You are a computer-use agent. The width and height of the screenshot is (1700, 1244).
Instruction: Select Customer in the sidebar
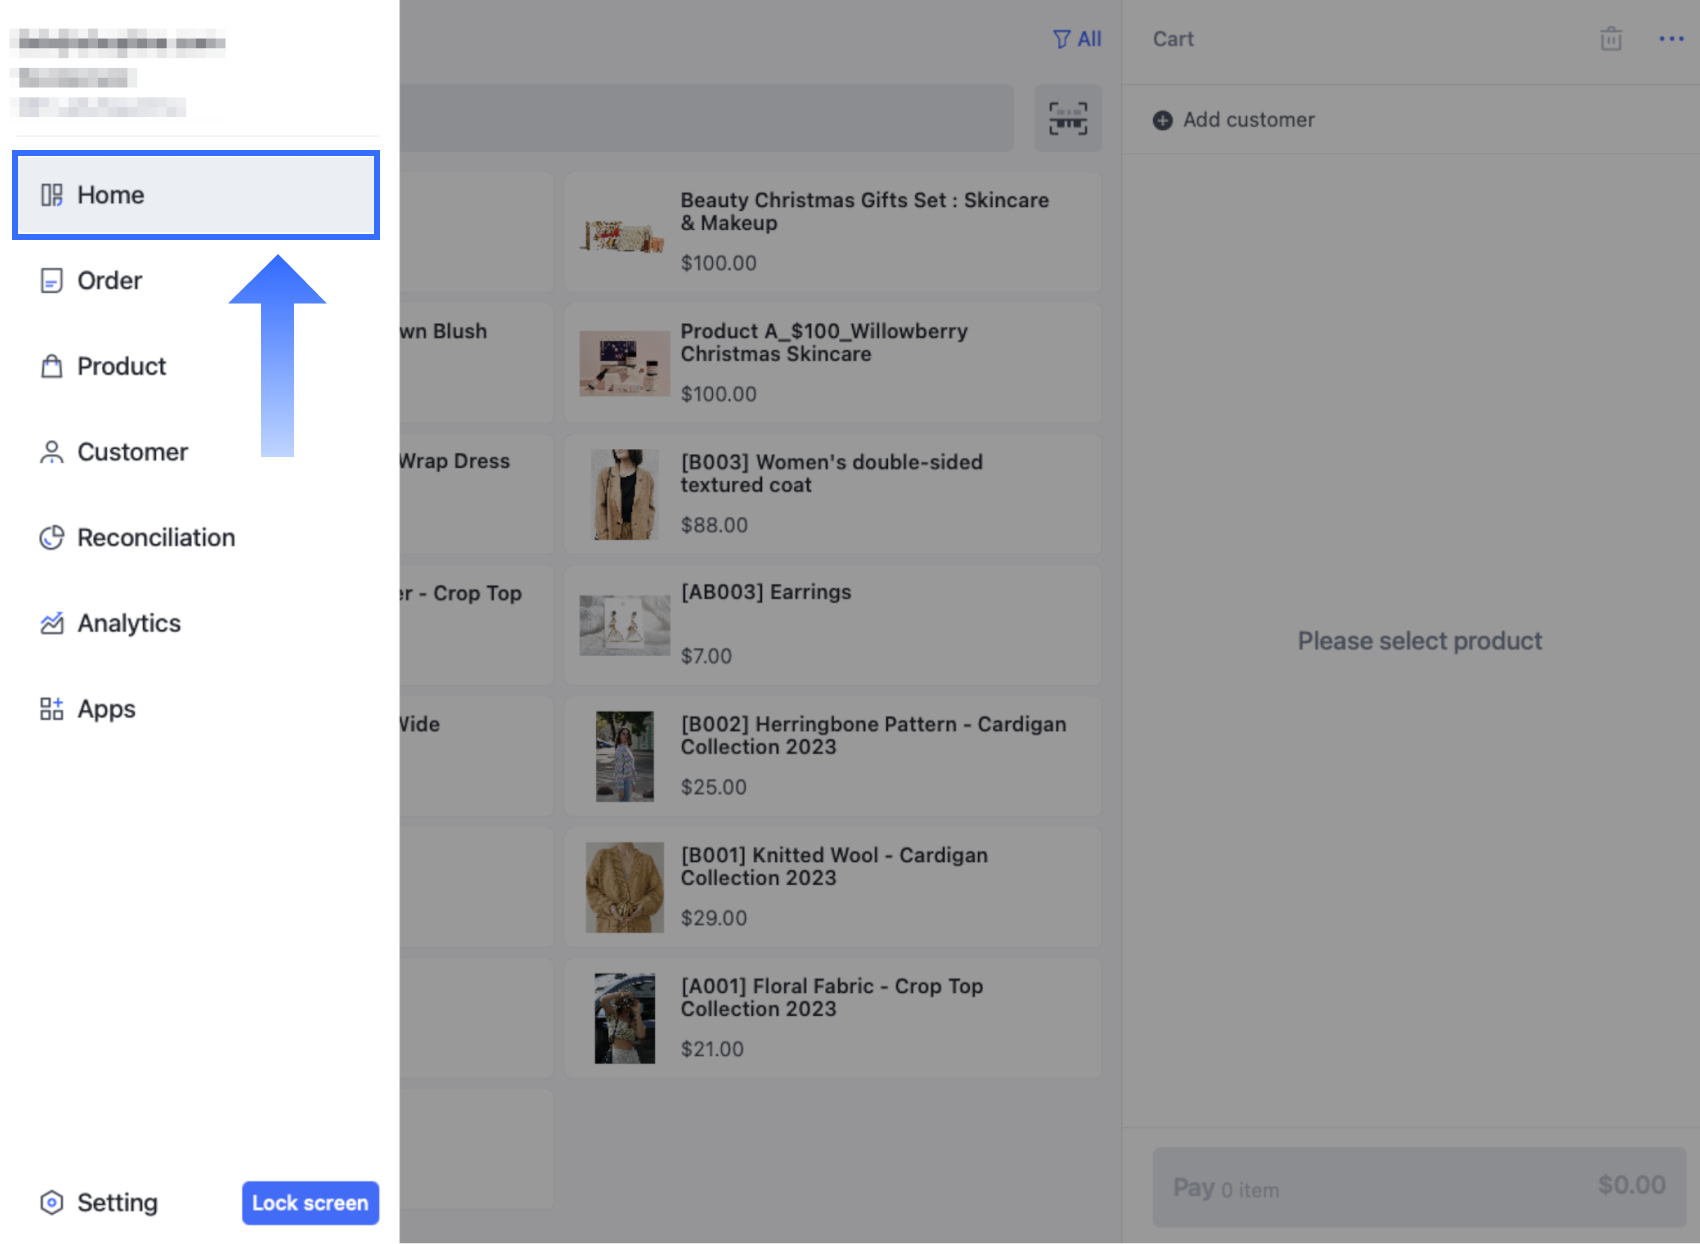tap(196, 452)
